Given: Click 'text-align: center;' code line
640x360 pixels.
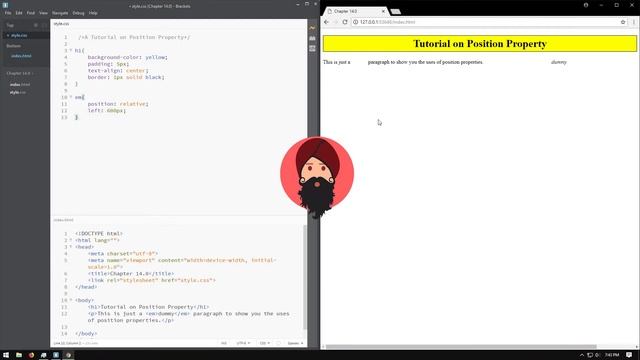Looking at the screenshot, I should click(118, 71).
